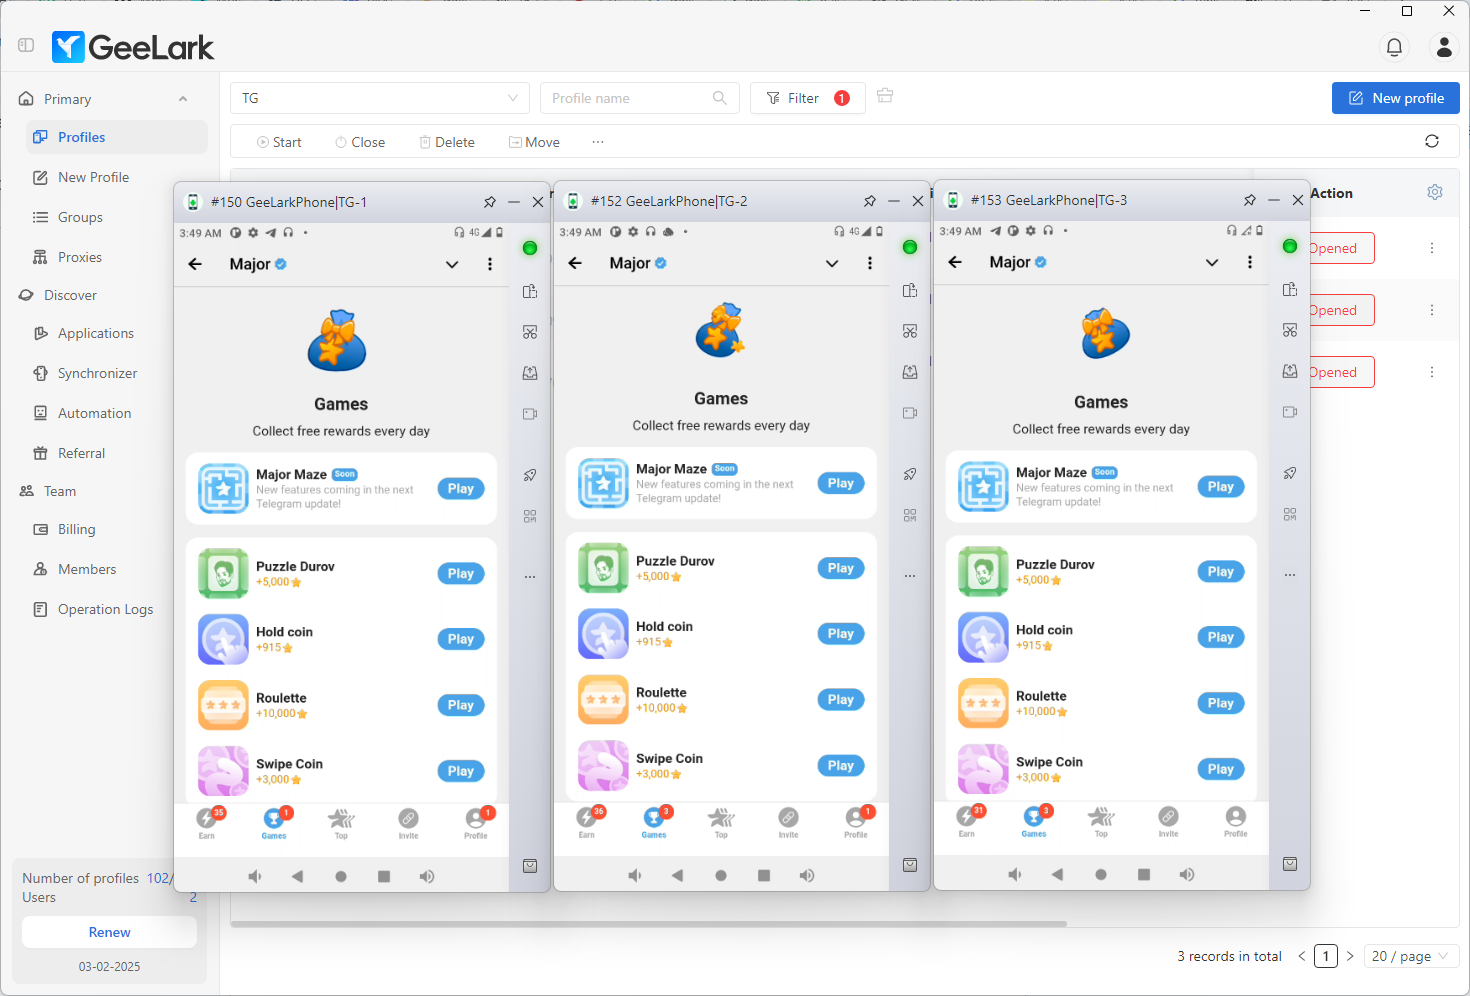
Task: Click the video record icon in TG-3 side toolbar
Action: 1290,411
